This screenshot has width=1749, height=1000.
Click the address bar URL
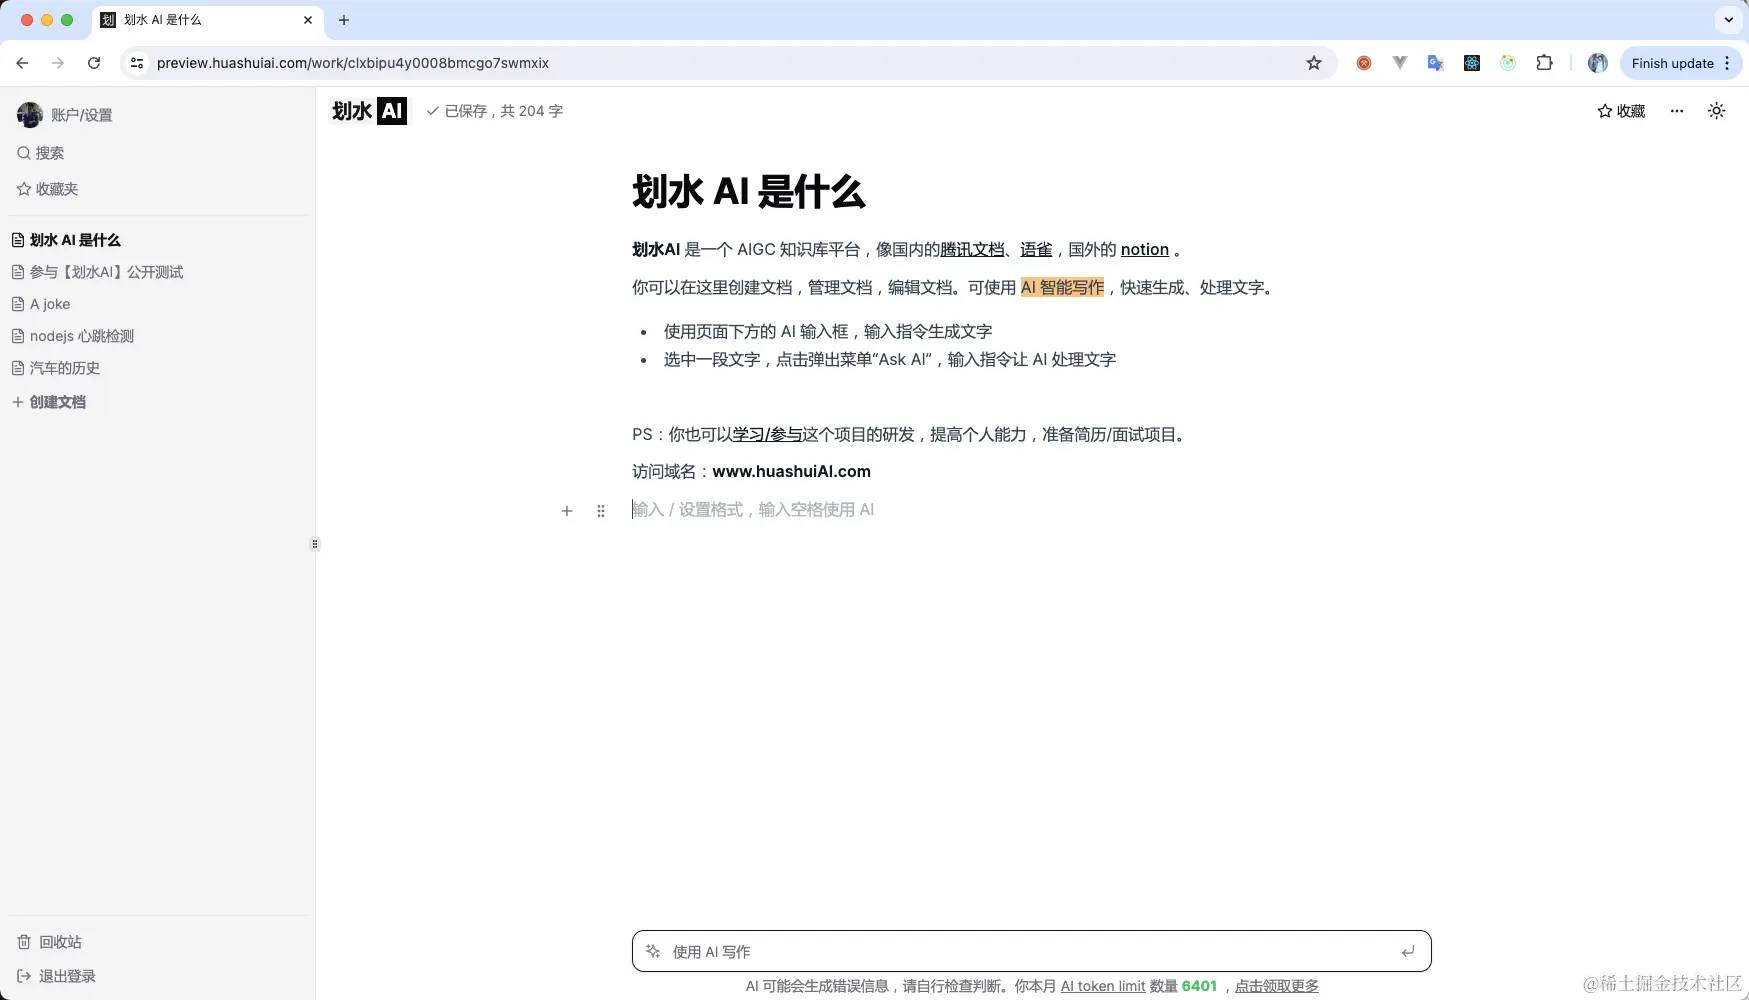[353, 63]
